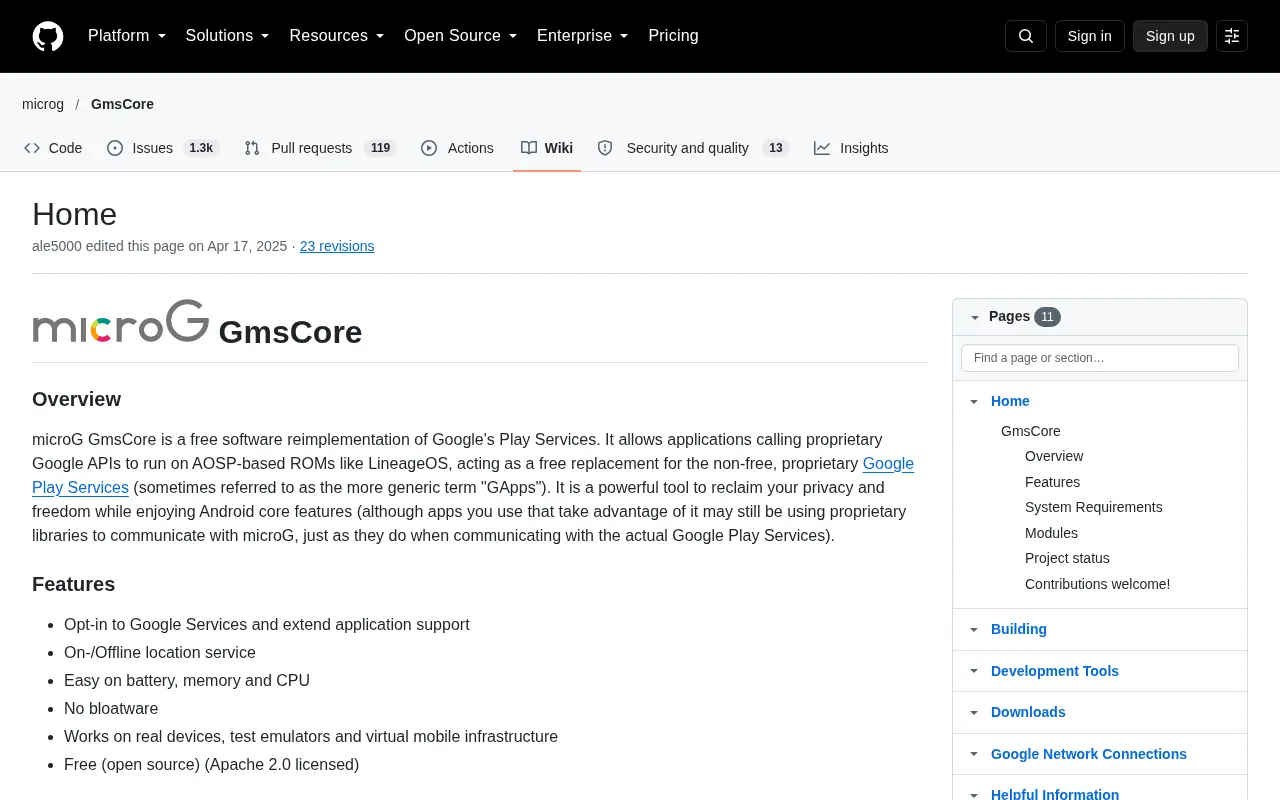Image resolution: width=1280 pixels, height=800 pixels.
Task: Click the Sign in button
Action: 1089,36
